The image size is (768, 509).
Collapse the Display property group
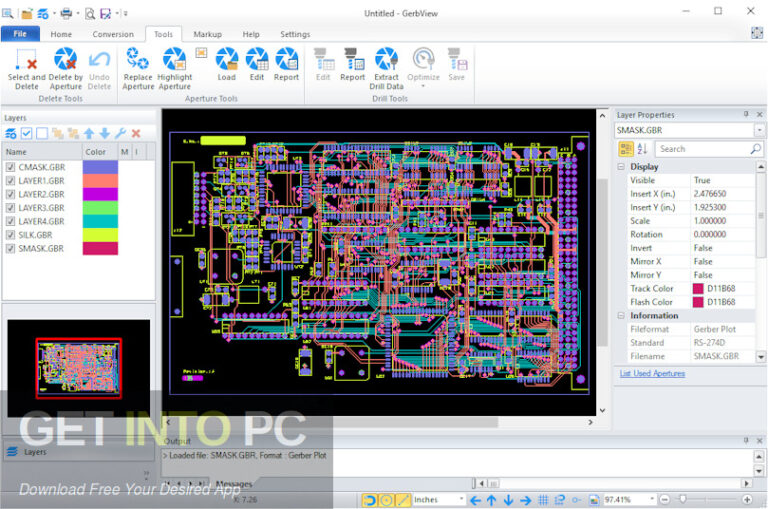tap(621, 167)
